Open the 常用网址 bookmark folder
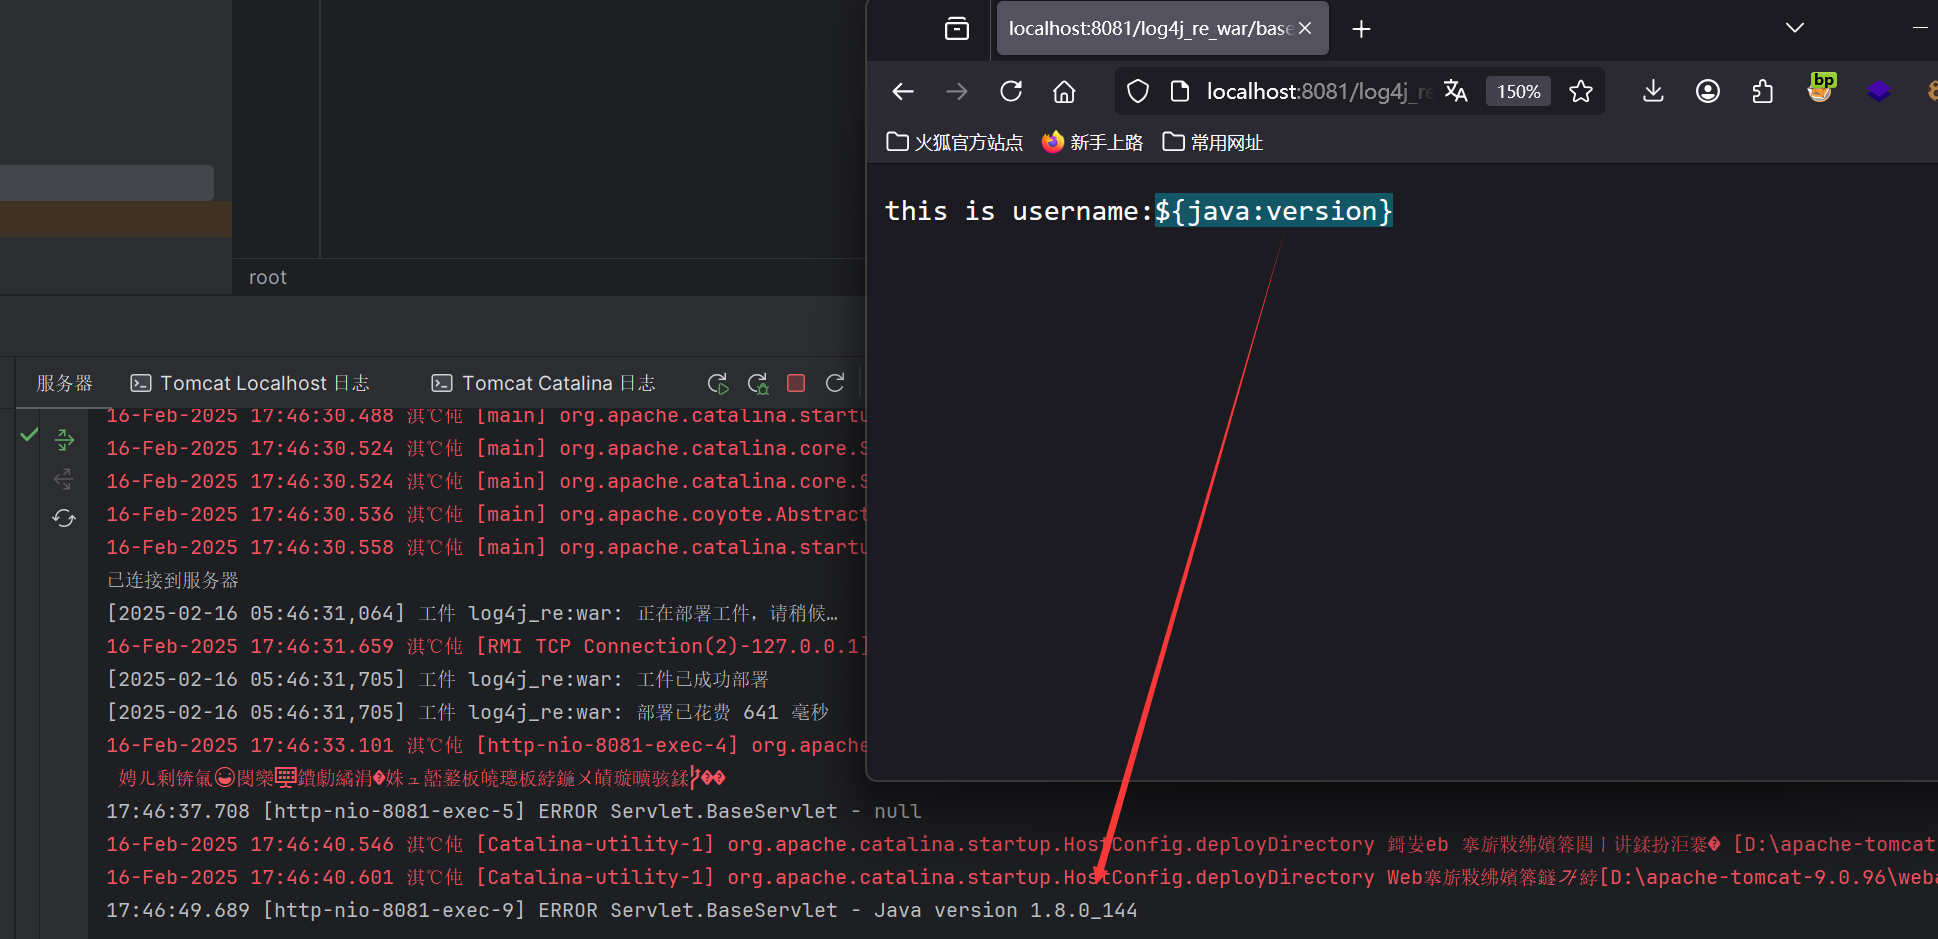The image size is (1938, 939). click(x=1213, y=143)
